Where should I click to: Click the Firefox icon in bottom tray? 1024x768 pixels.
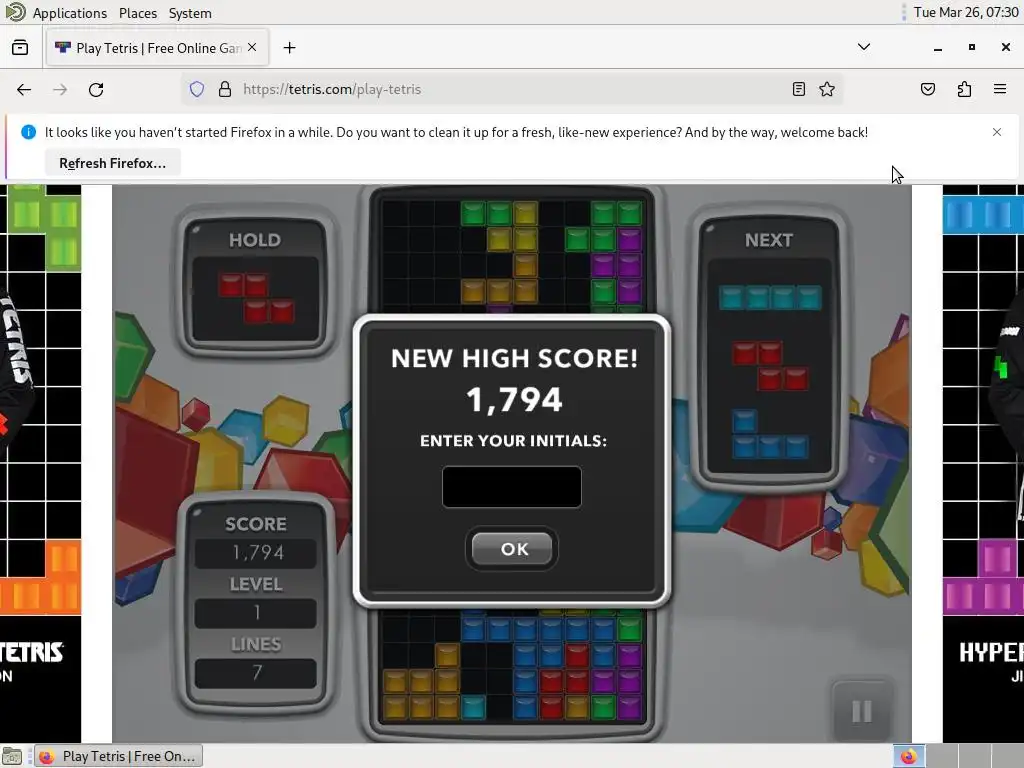tap(908, 756)
